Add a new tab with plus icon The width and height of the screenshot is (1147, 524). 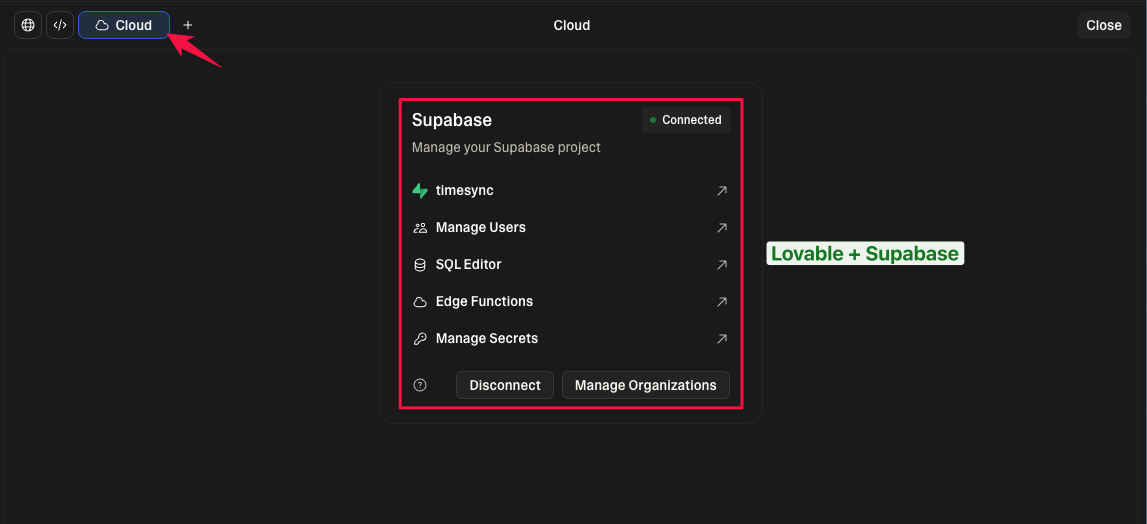pyautogui.click(x=188, y=25)
